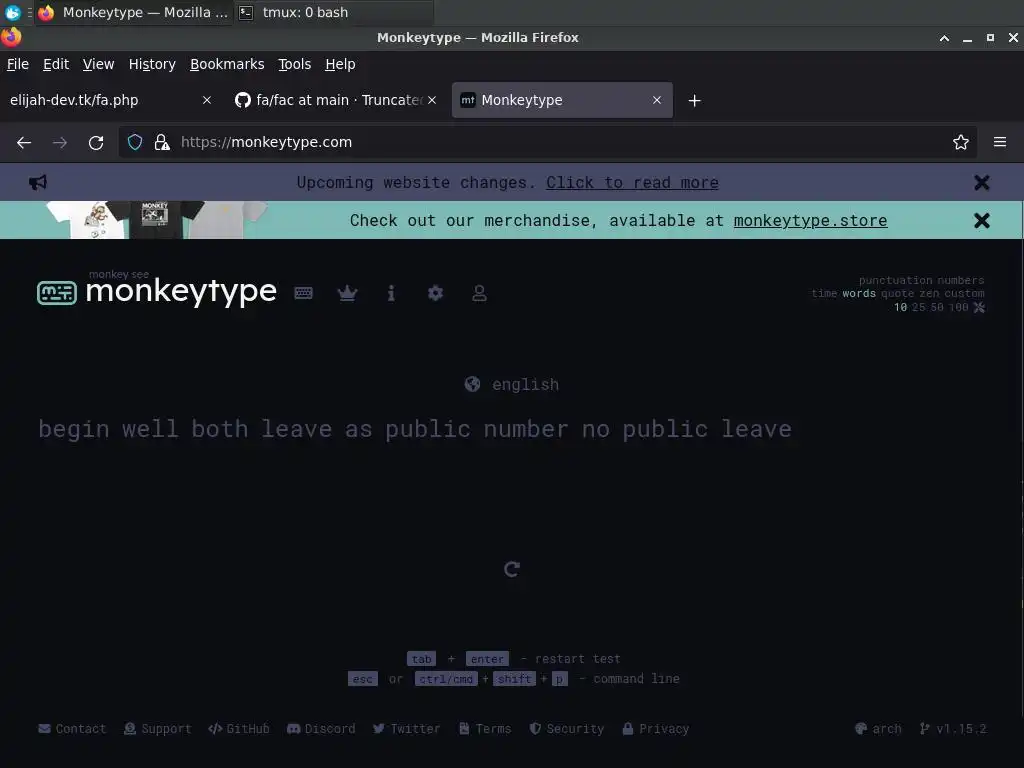Restart the test with the refresh icon
The image size is (1024, 768).
[512, 569]
